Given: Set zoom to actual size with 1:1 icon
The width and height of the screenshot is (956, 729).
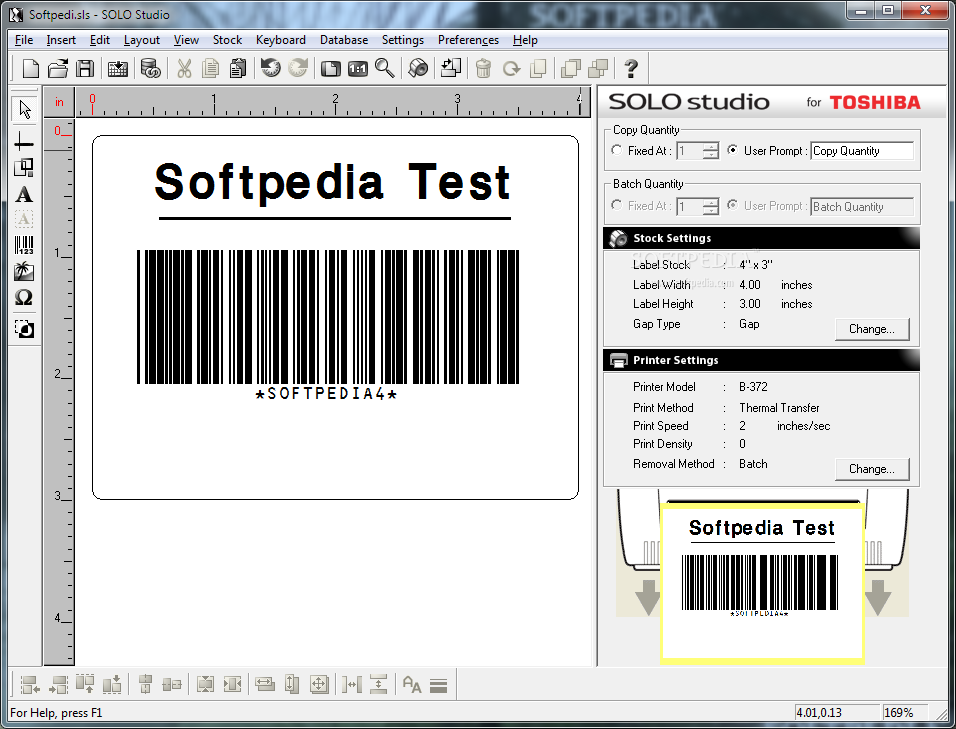Looking at the screenshot, I should tap(357, 68).
